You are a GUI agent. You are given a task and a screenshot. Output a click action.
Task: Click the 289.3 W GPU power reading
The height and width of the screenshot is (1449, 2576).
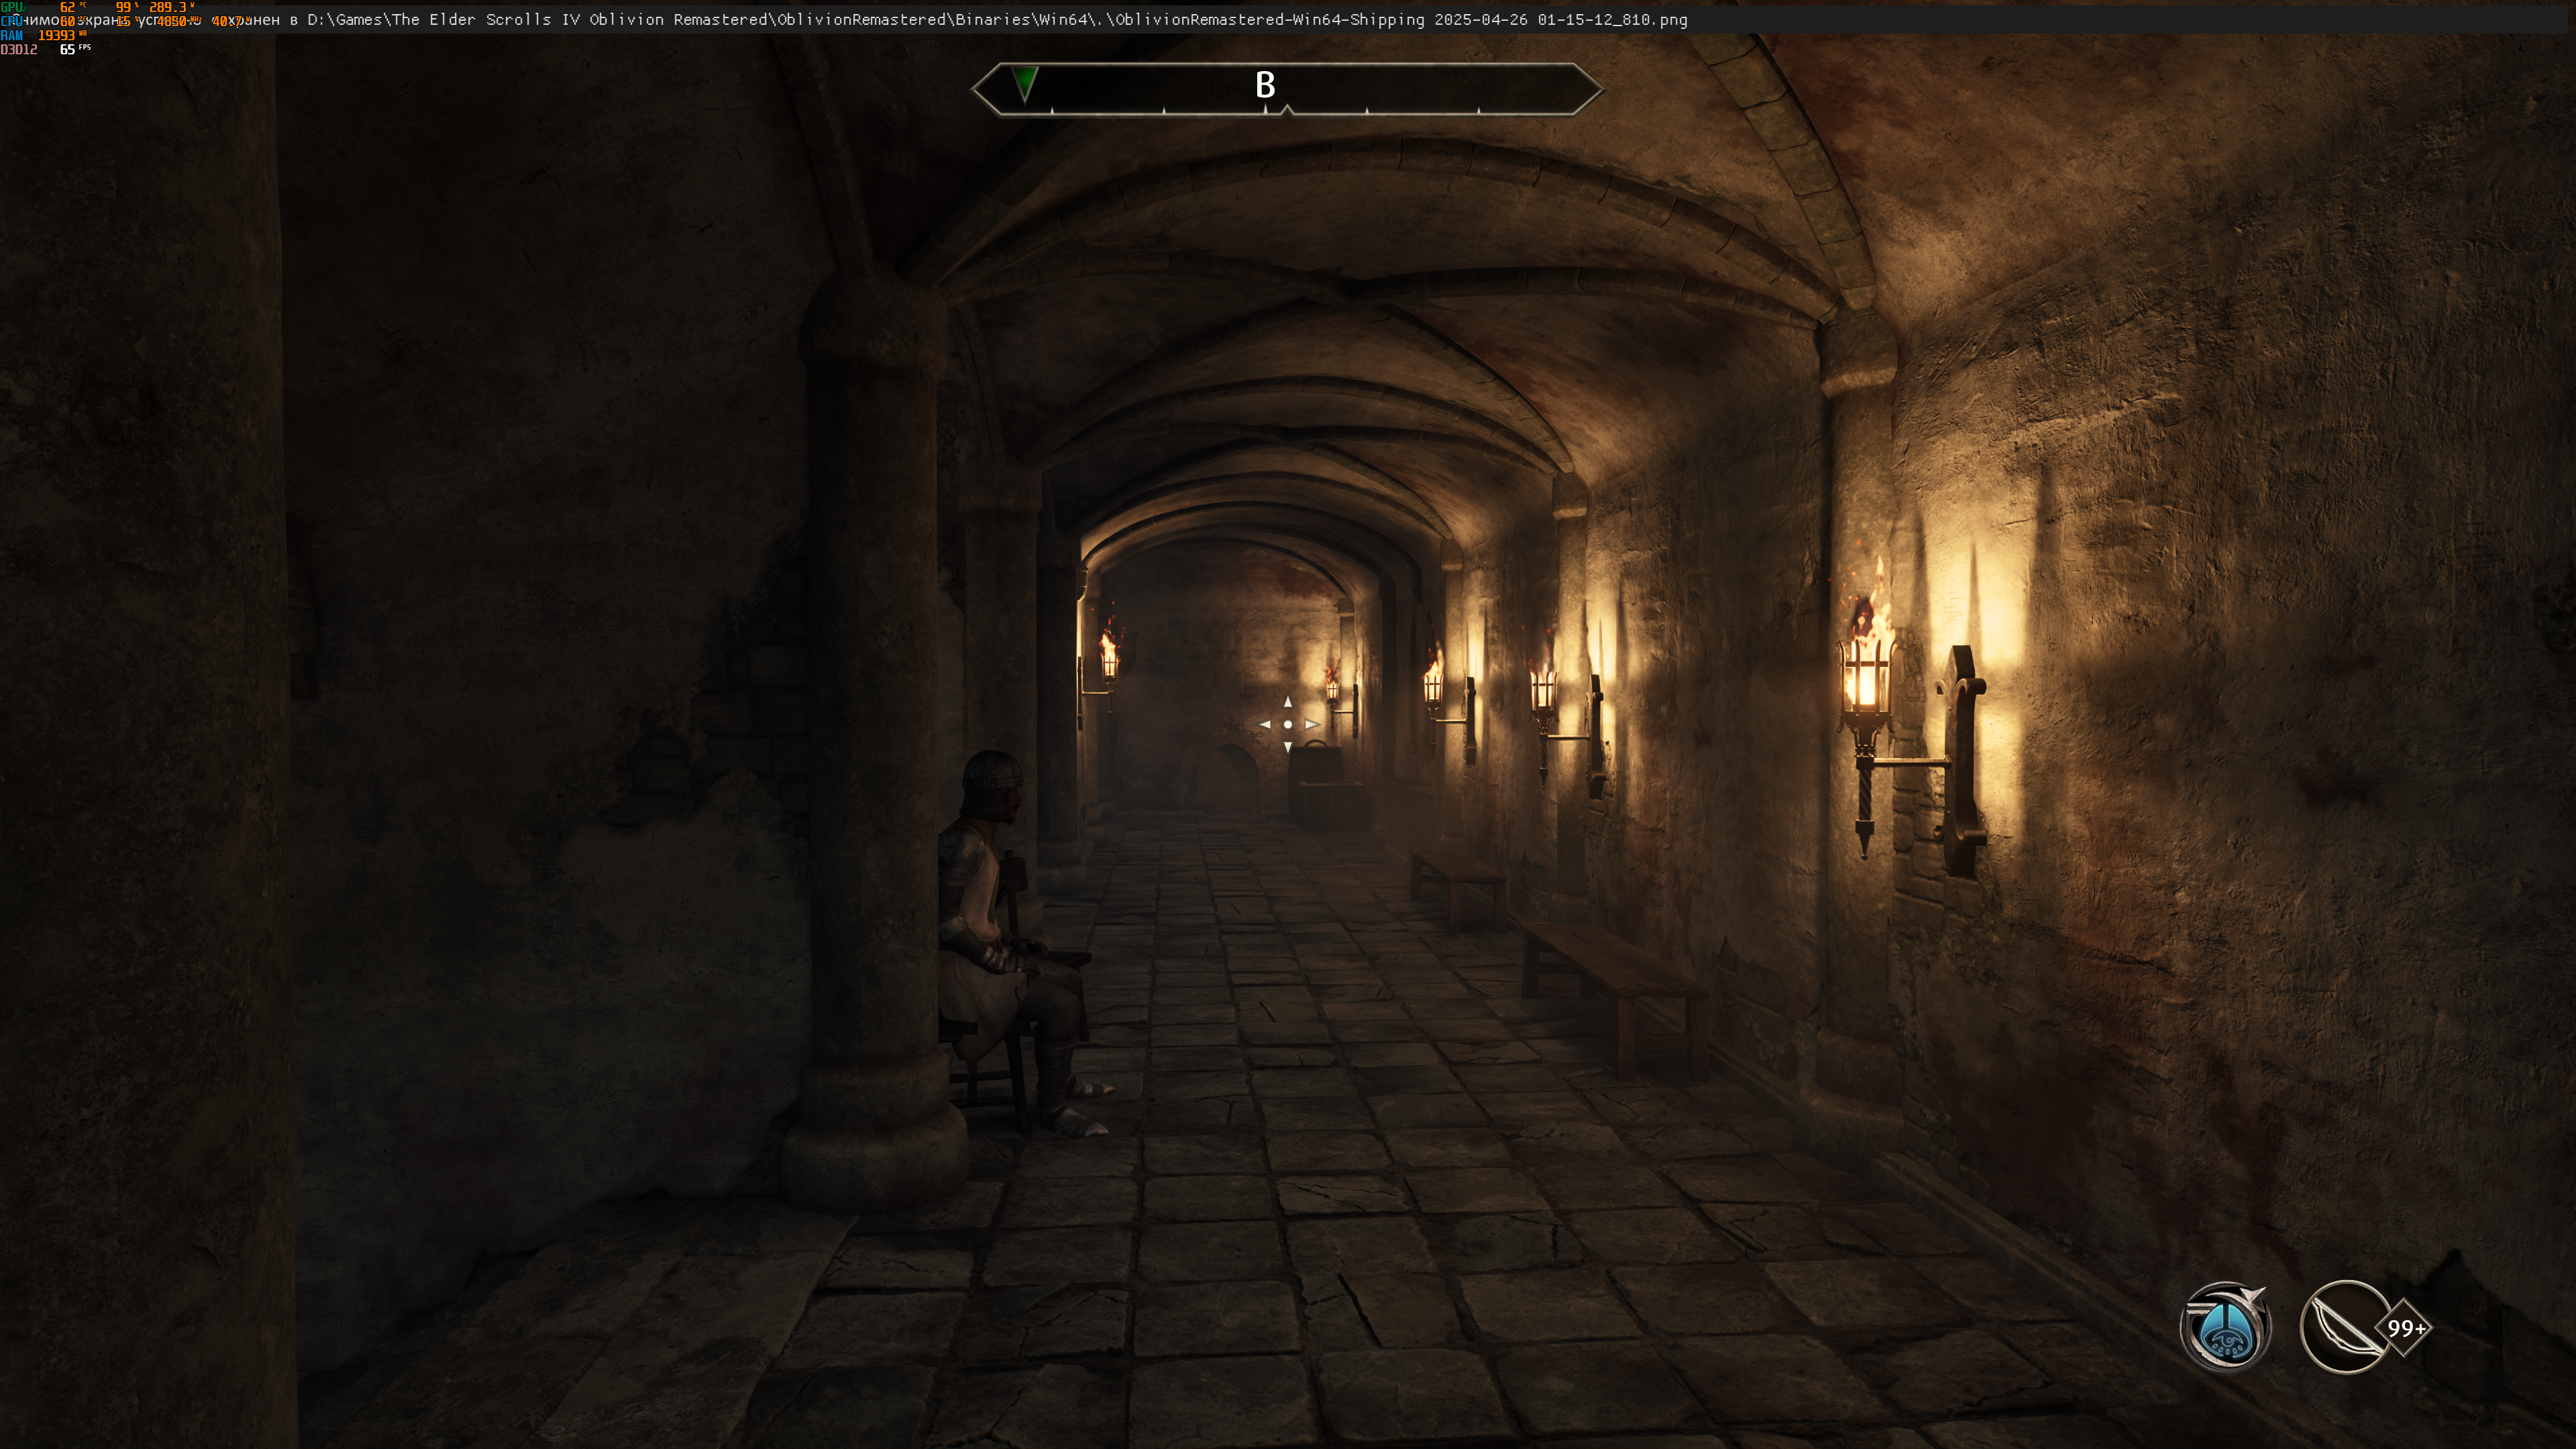(x=171, y=7)
